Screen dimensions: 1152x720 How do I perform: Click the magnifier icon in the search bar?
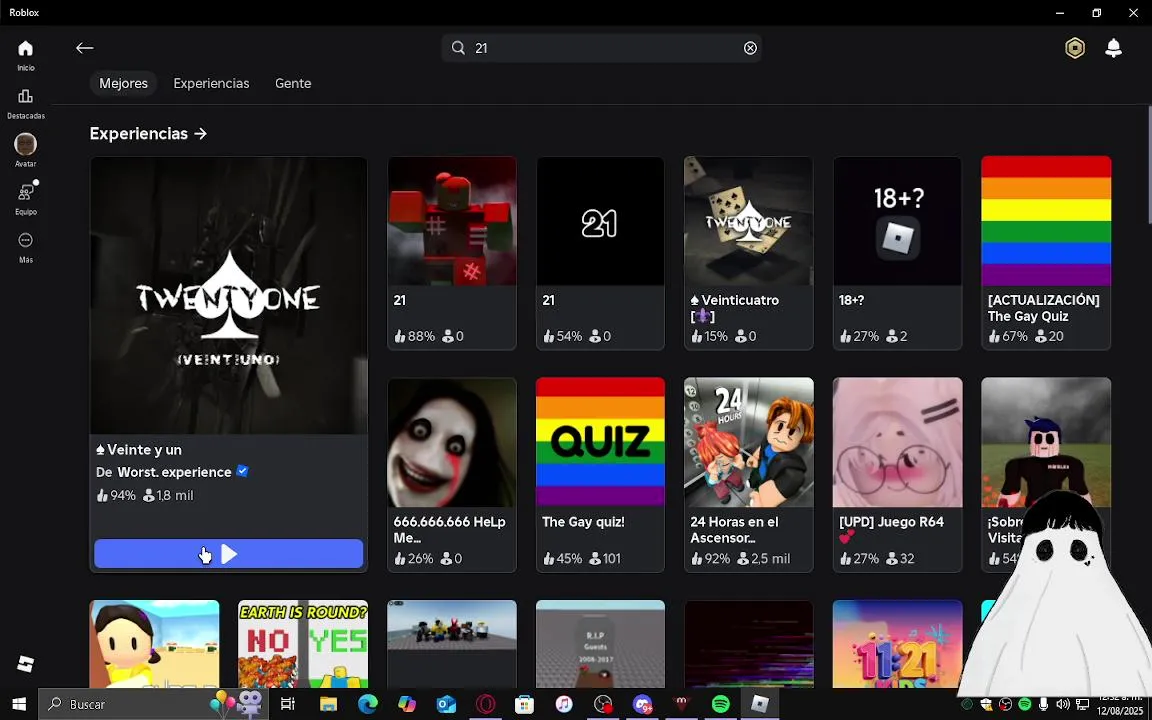[458, 48]
